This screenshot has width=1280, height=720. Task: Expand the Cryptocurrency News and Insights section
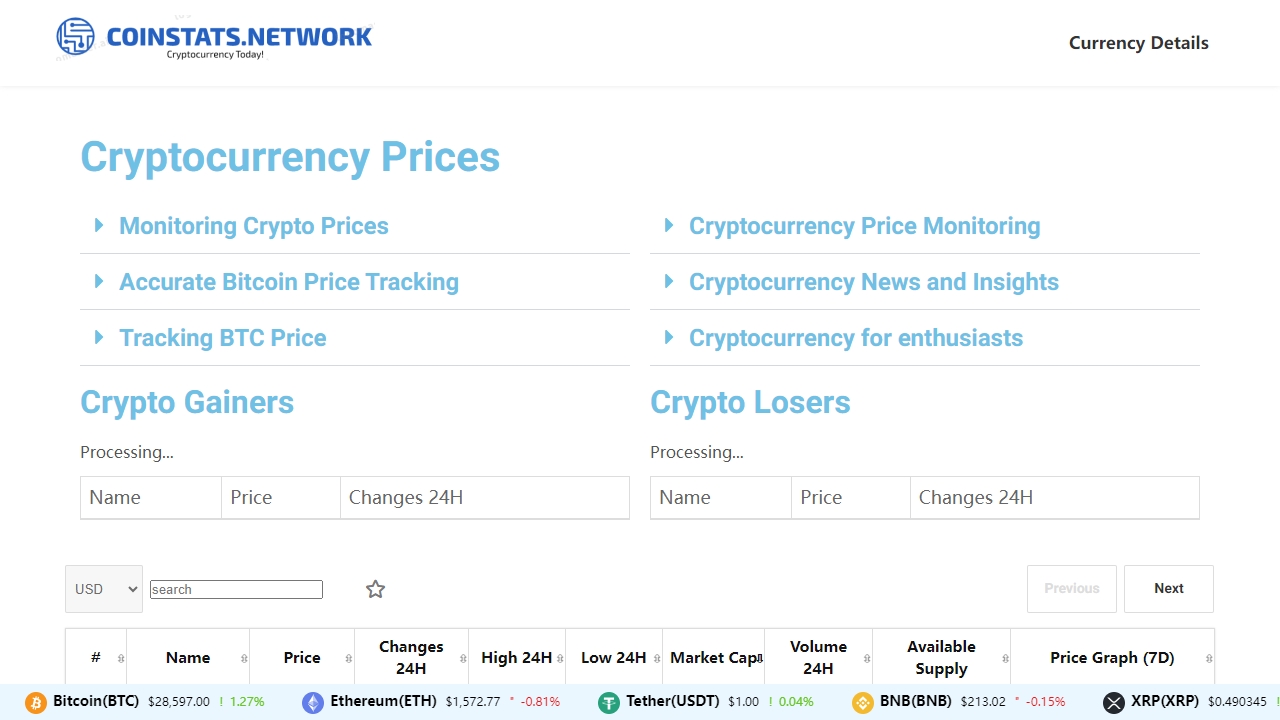click(873, 282)
